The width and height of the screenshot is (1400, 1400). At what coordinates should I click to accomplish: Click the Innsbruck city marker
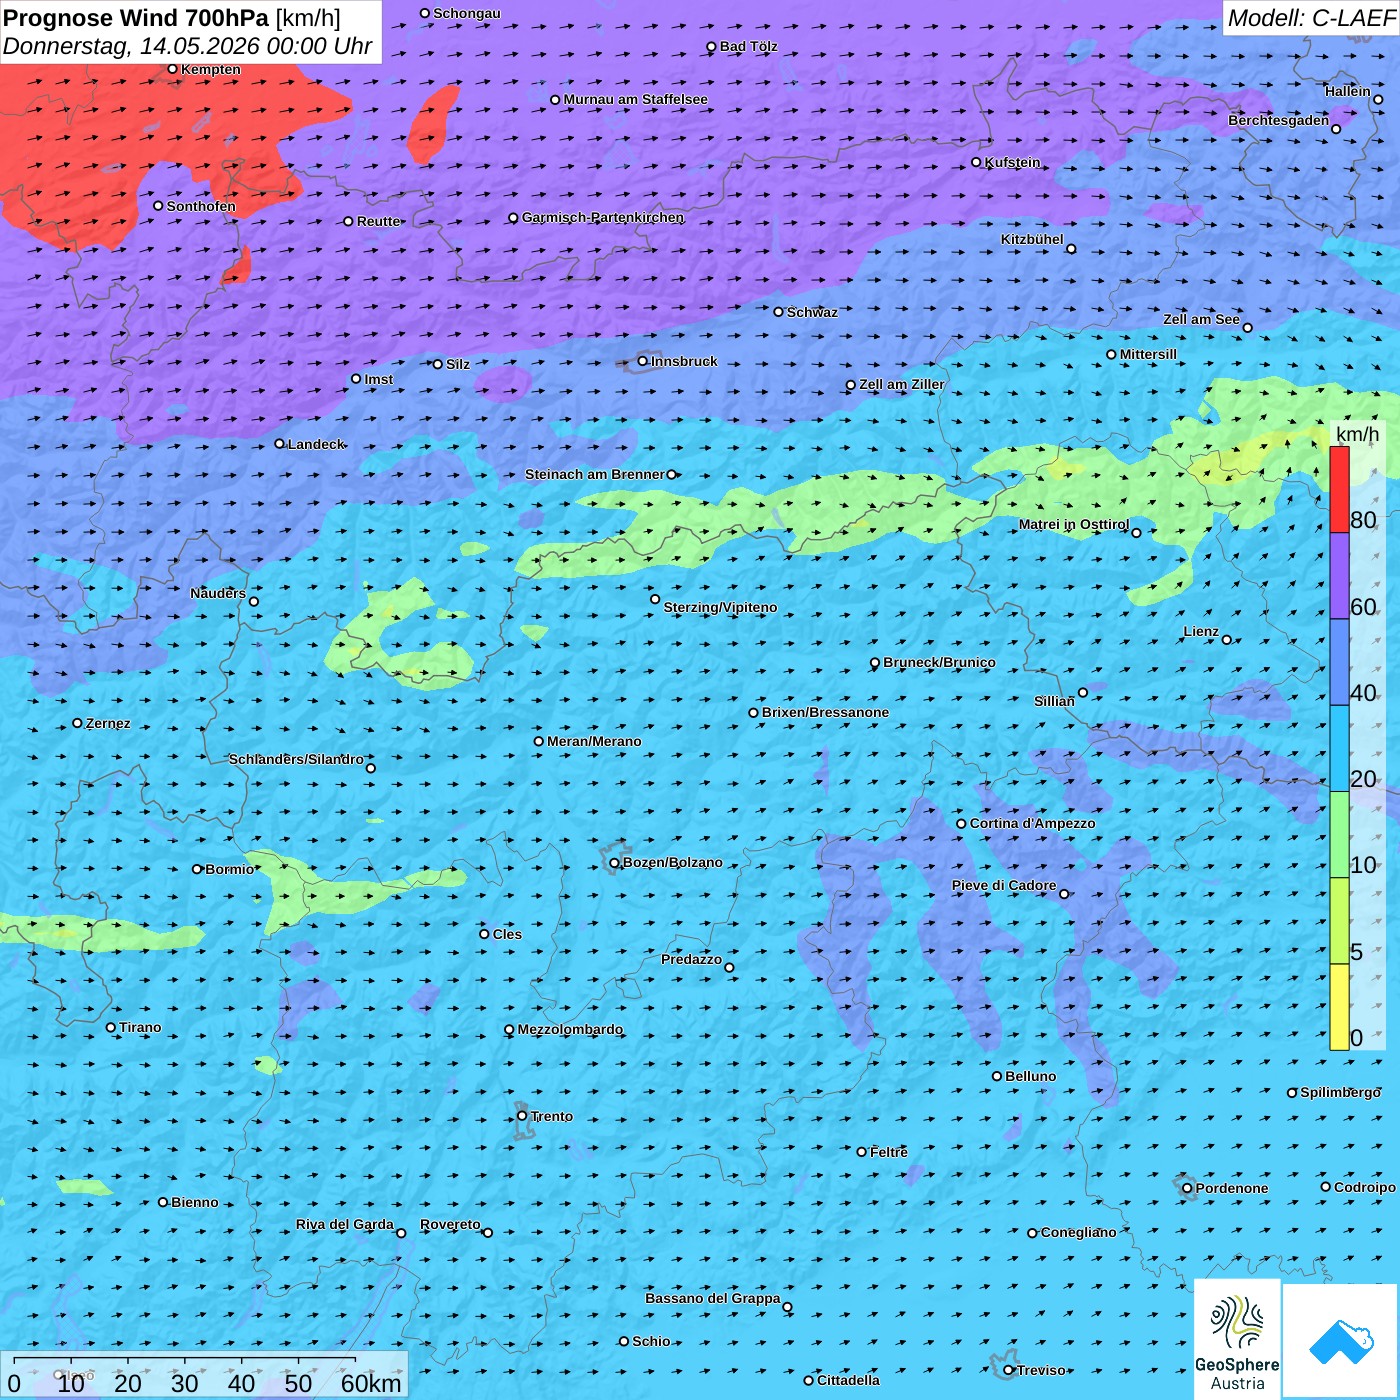point(643,361)
